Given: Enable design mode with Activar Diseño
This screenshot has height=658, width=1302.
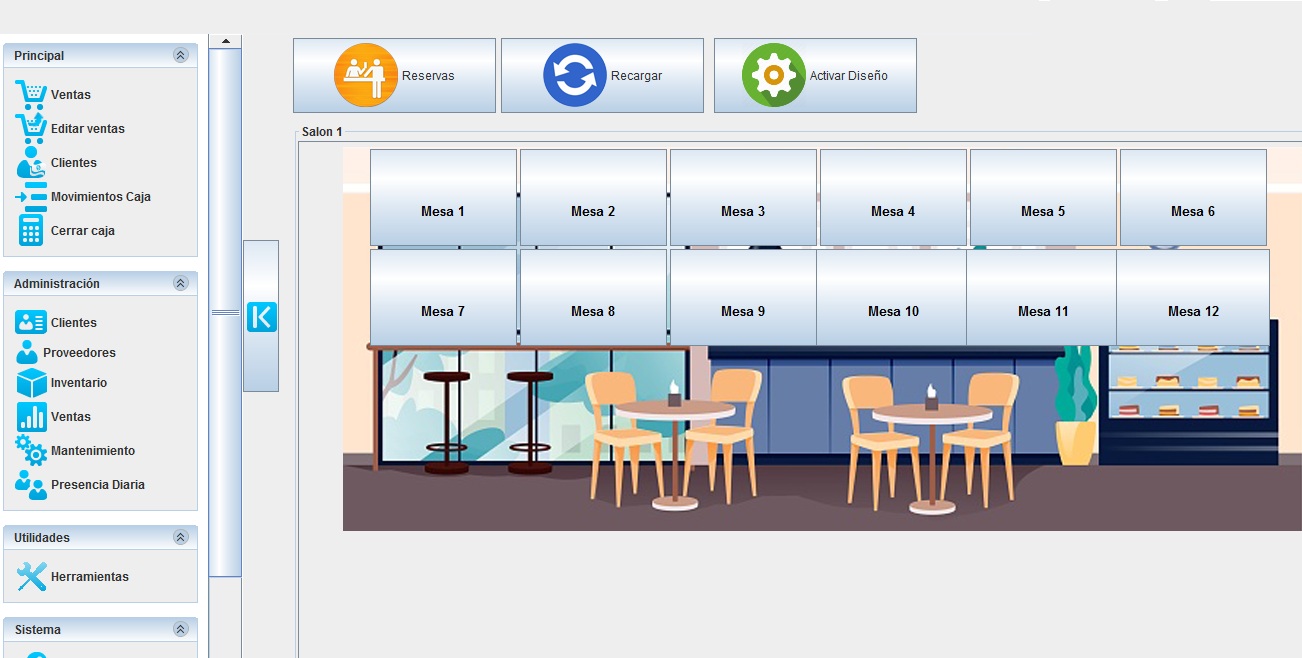Looking at the screenshot, I should [815, 76].
